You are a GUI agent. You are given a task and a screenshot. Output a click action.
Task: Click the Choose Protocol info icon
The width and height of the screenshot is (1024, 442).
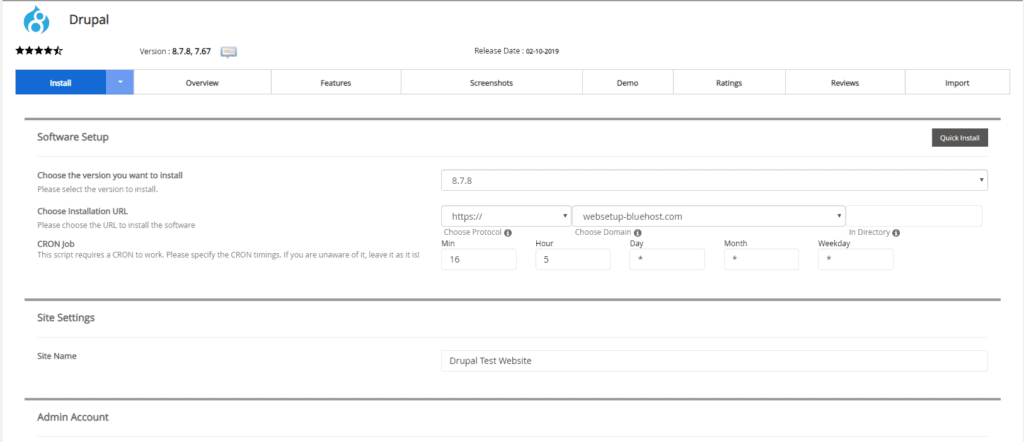click(507, 232)
